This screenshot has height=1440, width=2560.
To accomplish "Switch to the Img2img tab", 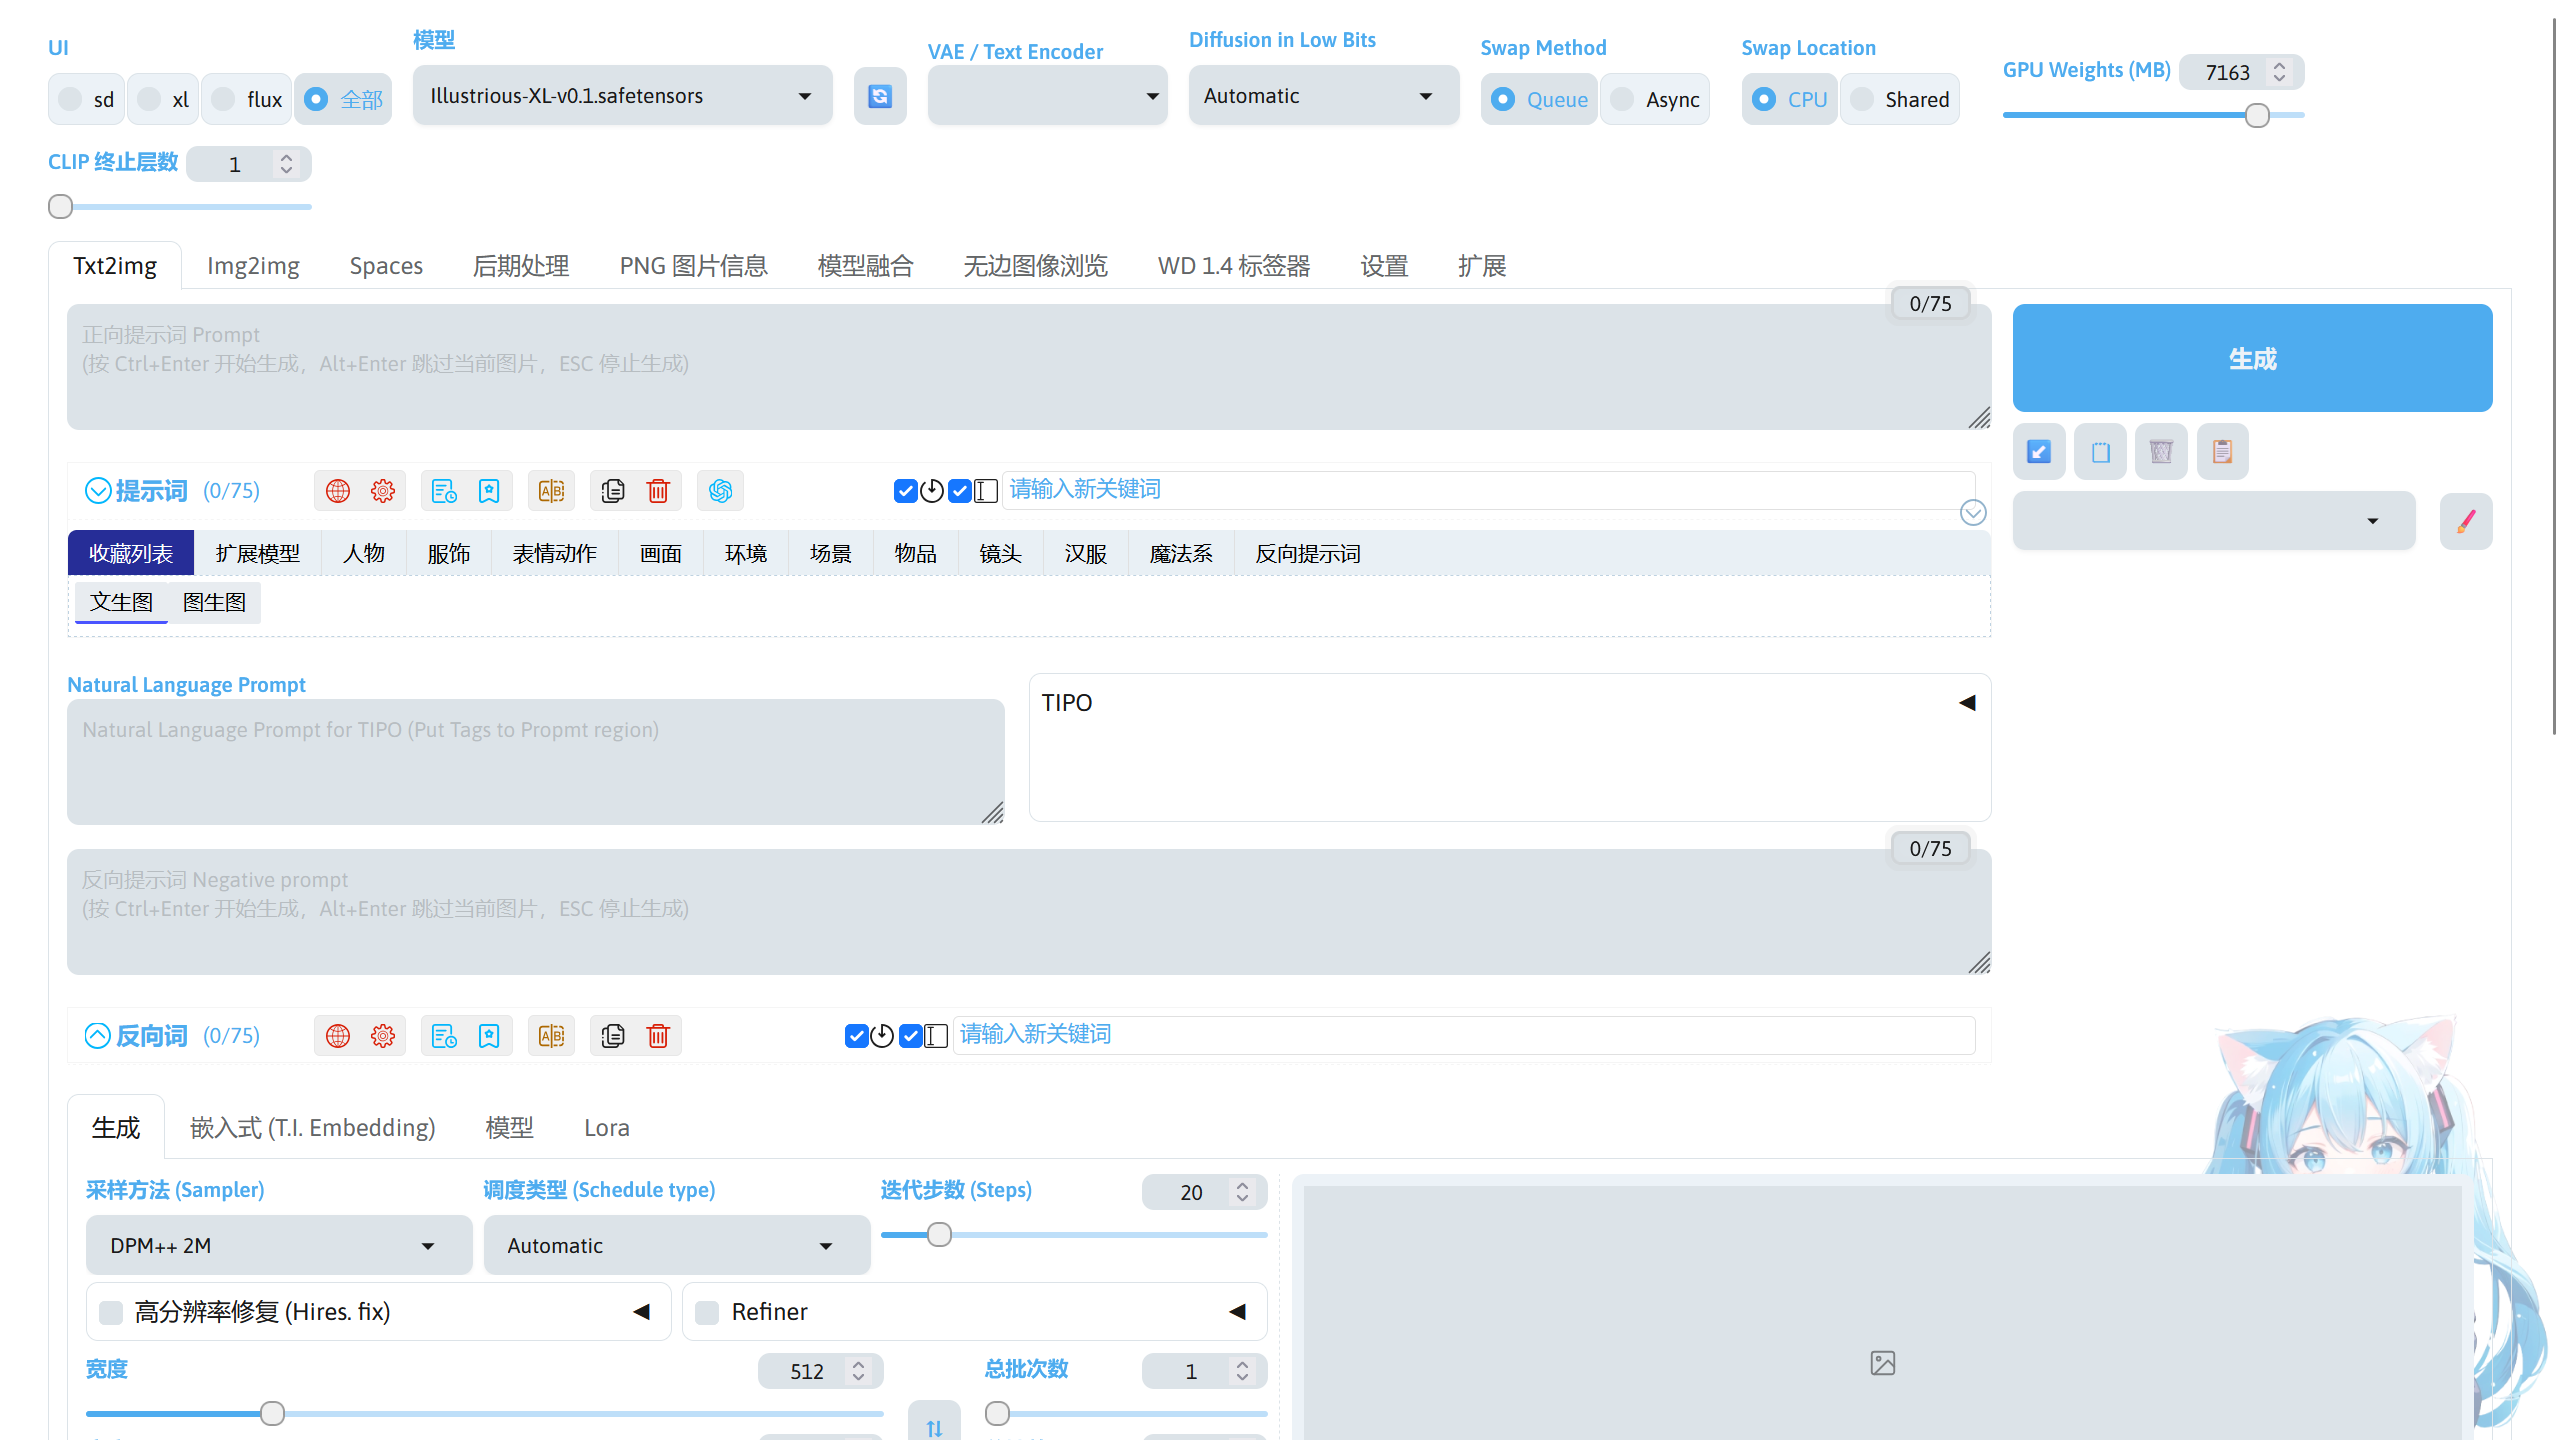I will [x=253, y=266].
